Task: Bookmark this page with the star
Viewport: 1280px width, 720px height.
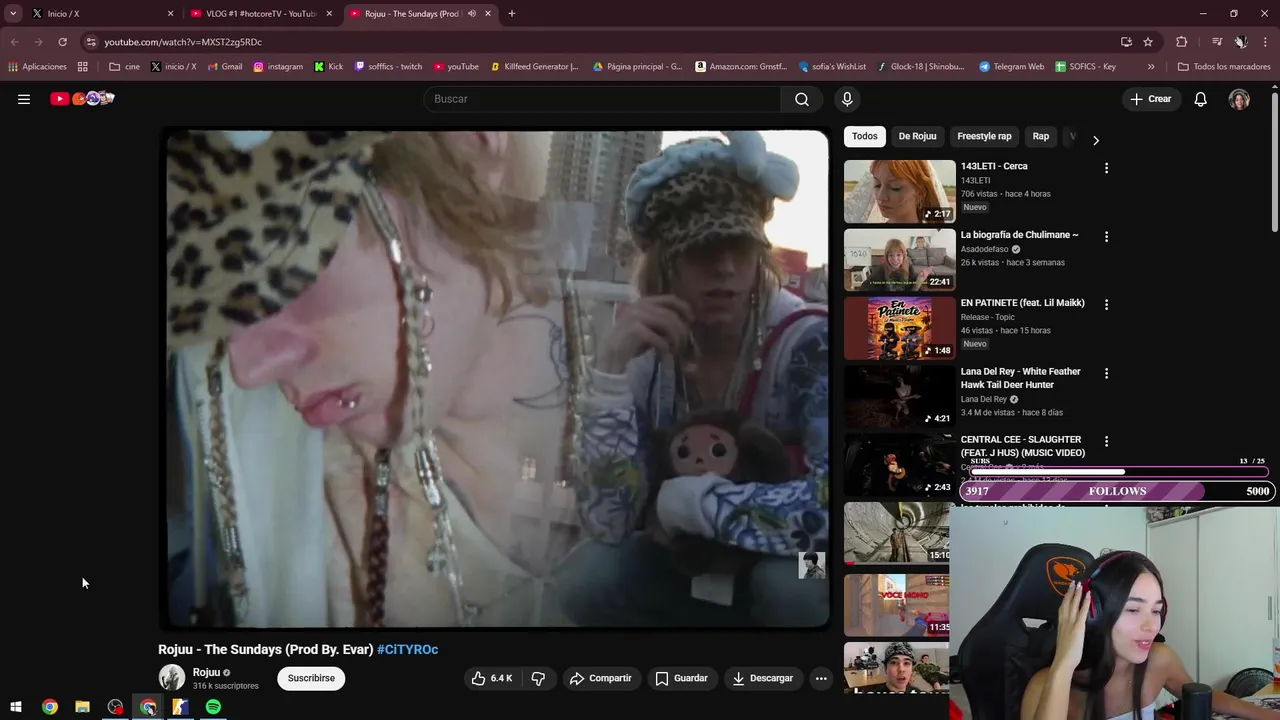Action: (x=1148, y=42)
